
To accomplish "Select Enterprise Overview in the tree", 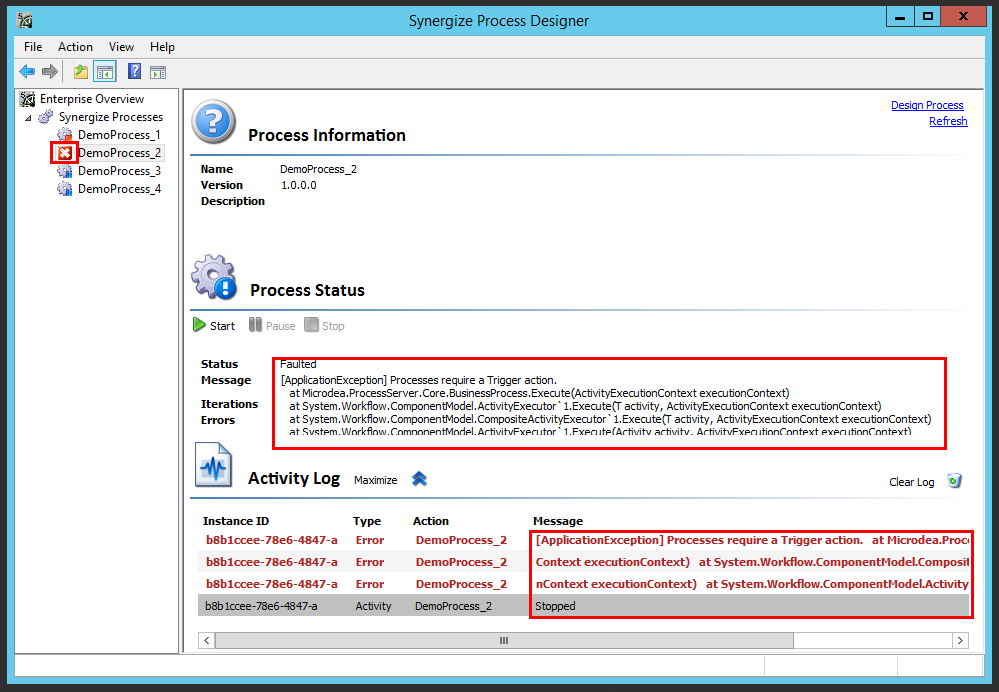I will [92, 99].
